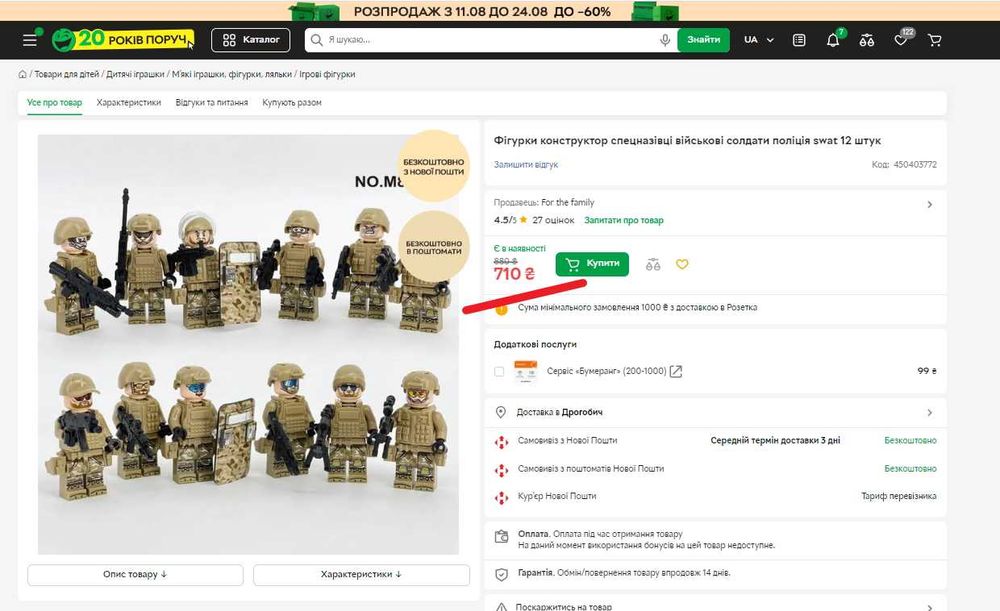Select the Усе про товар tab
This screenshot has width=1000, height=611.
click(54, 102)
